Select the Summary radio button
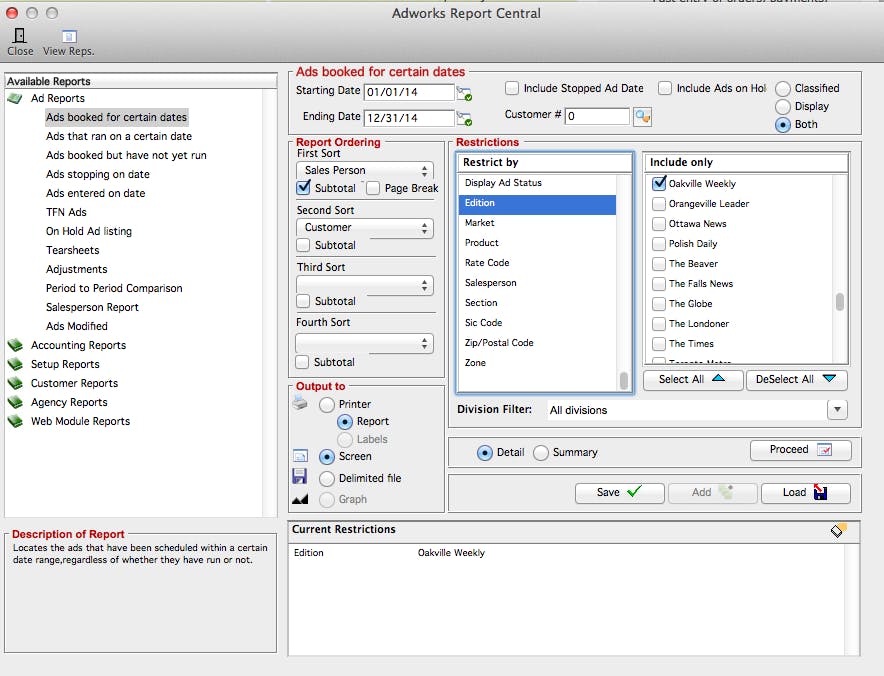Viewport: 884px width, 676px height. pos(541,453)
